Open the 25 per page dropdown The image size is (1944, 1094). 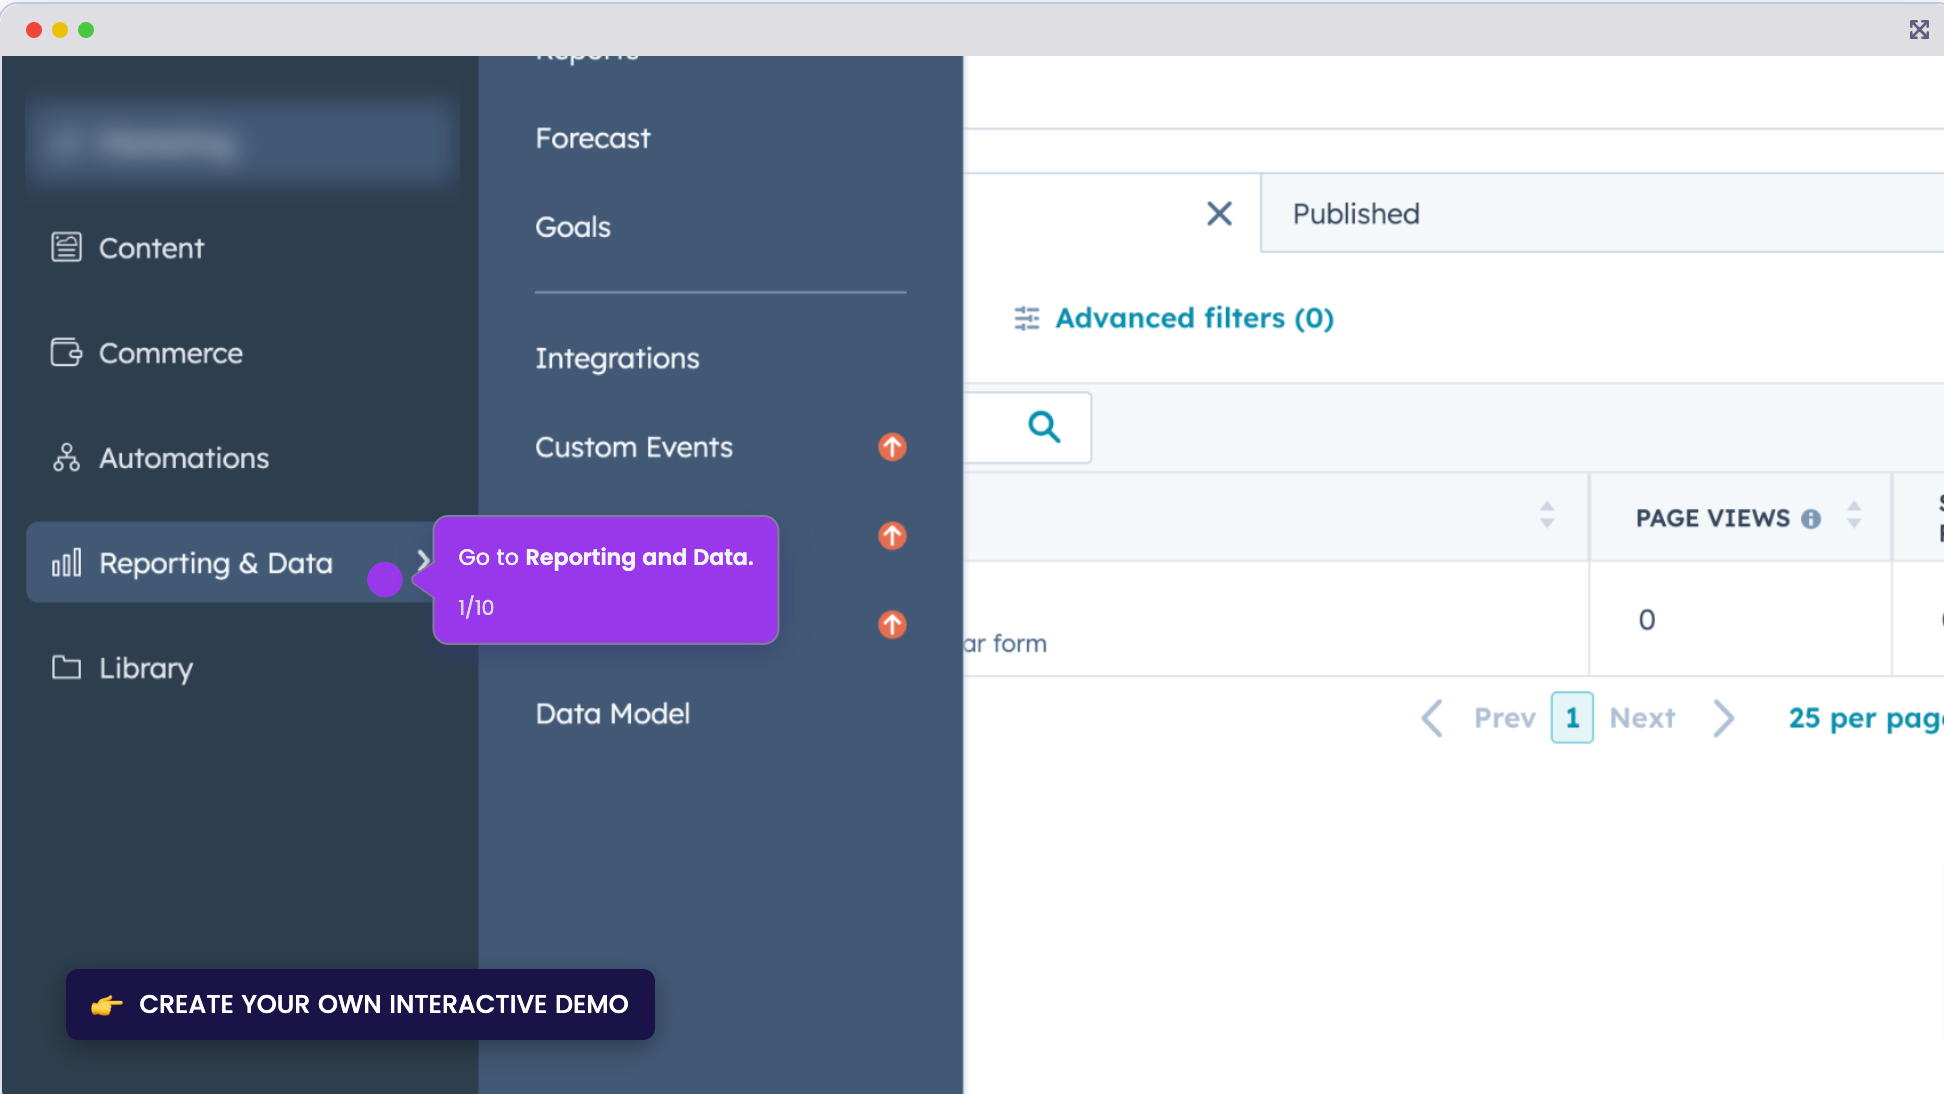point(1863,718)
